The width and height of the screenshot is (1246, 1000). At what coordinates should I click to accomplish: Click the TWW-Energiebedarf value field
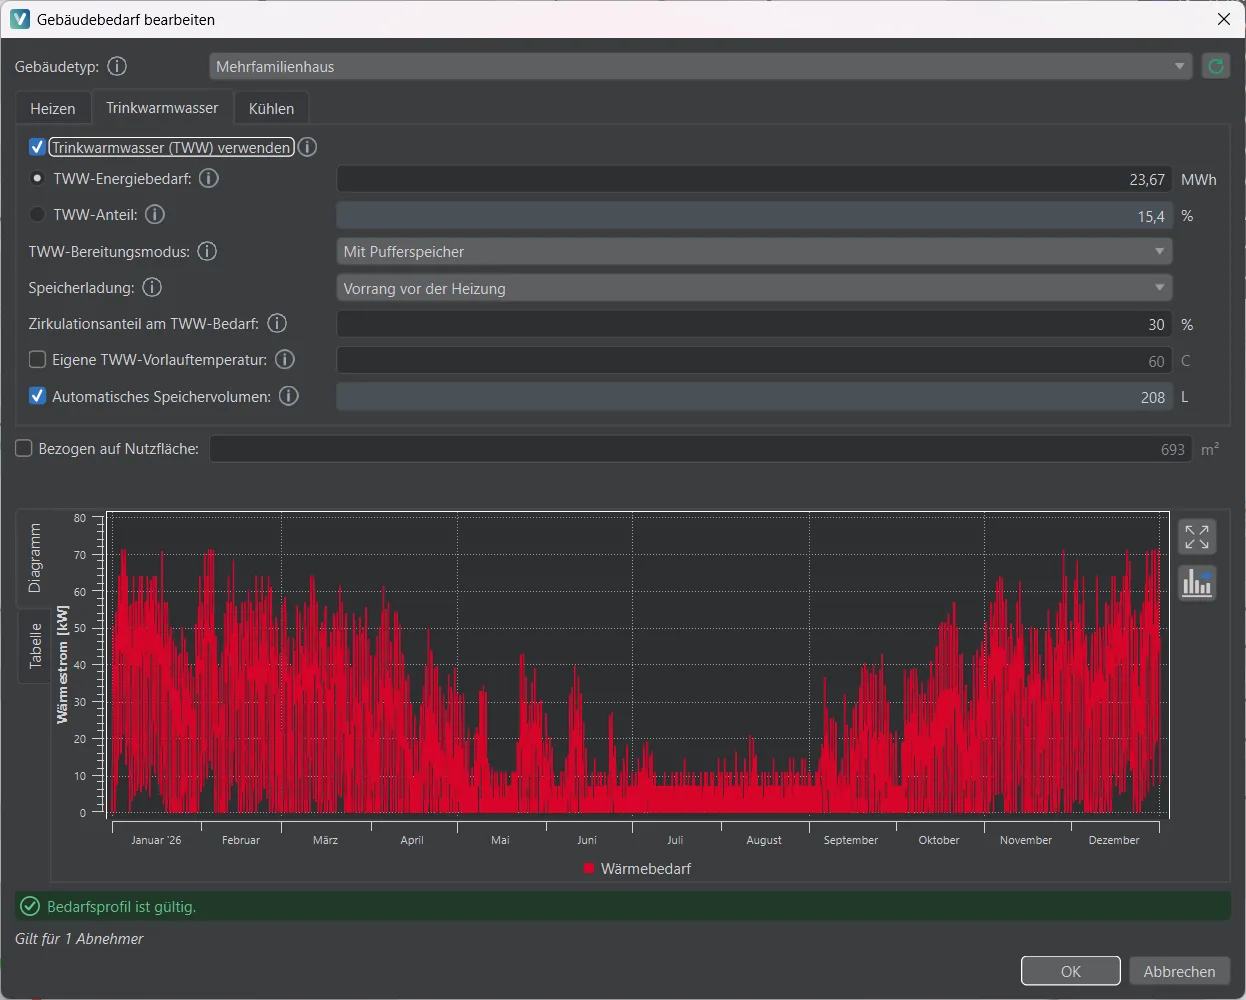tap(754, 179)
